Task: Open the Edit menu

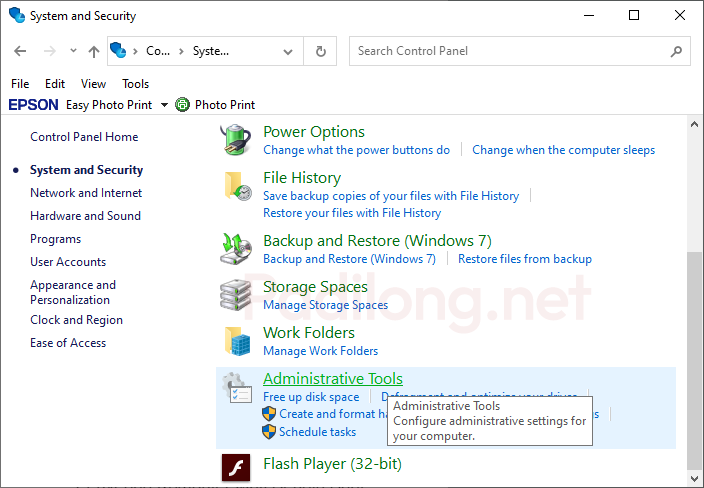Action: 55,84
